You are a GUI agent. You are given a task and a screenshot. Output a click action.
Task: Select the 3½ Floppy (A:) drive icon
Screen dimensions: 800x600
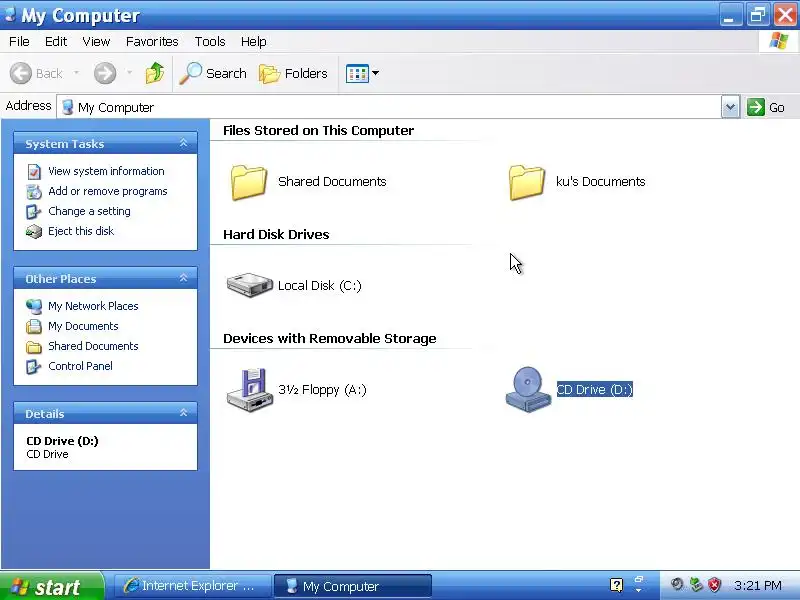click(x=249, y=389)
